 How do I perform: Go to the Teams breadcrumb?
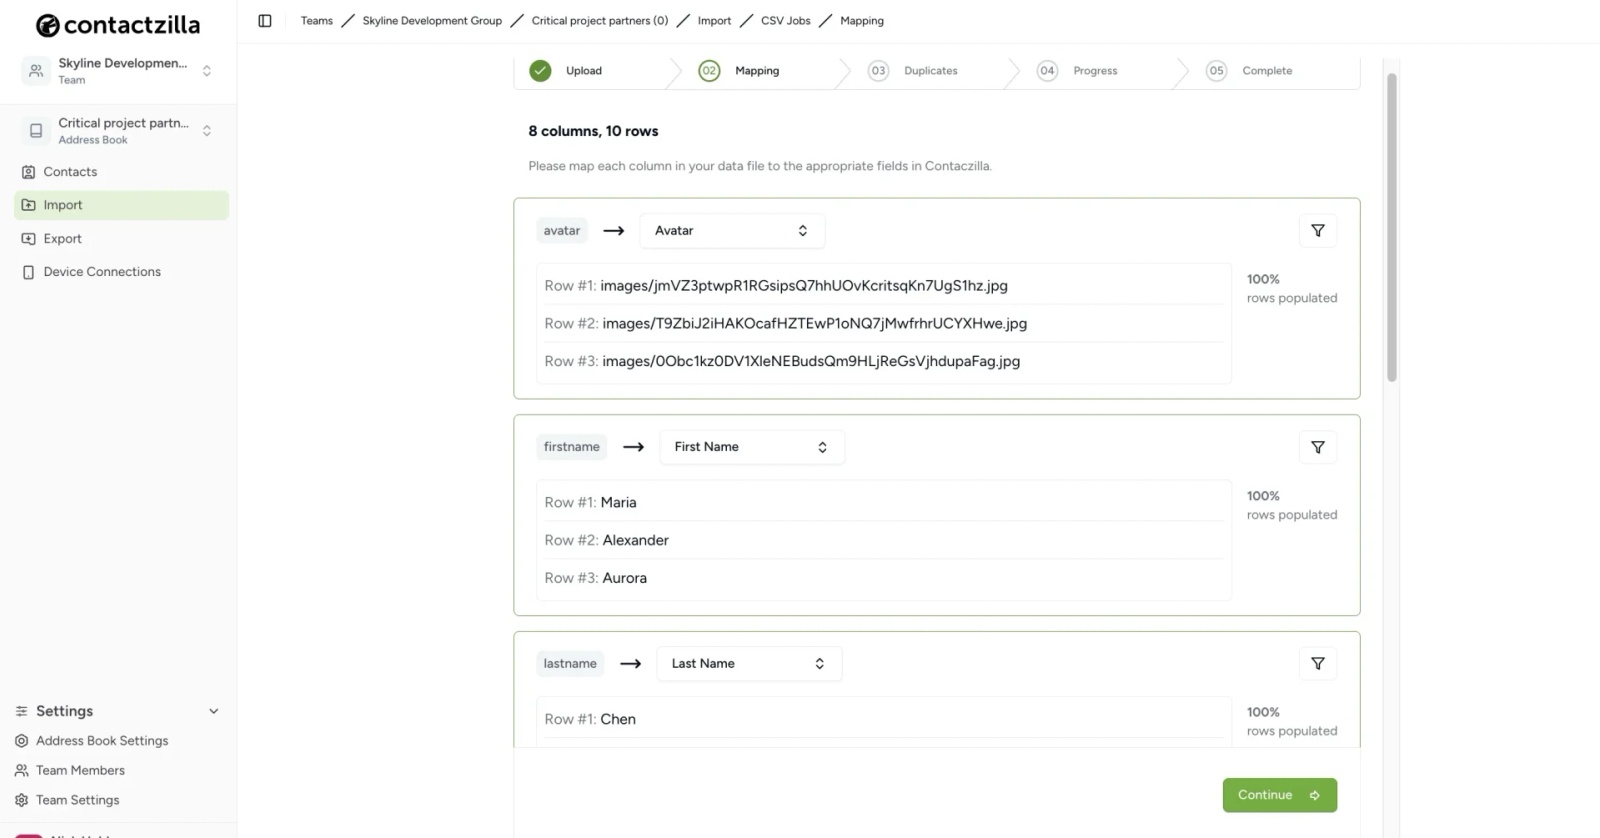point(316,21)
